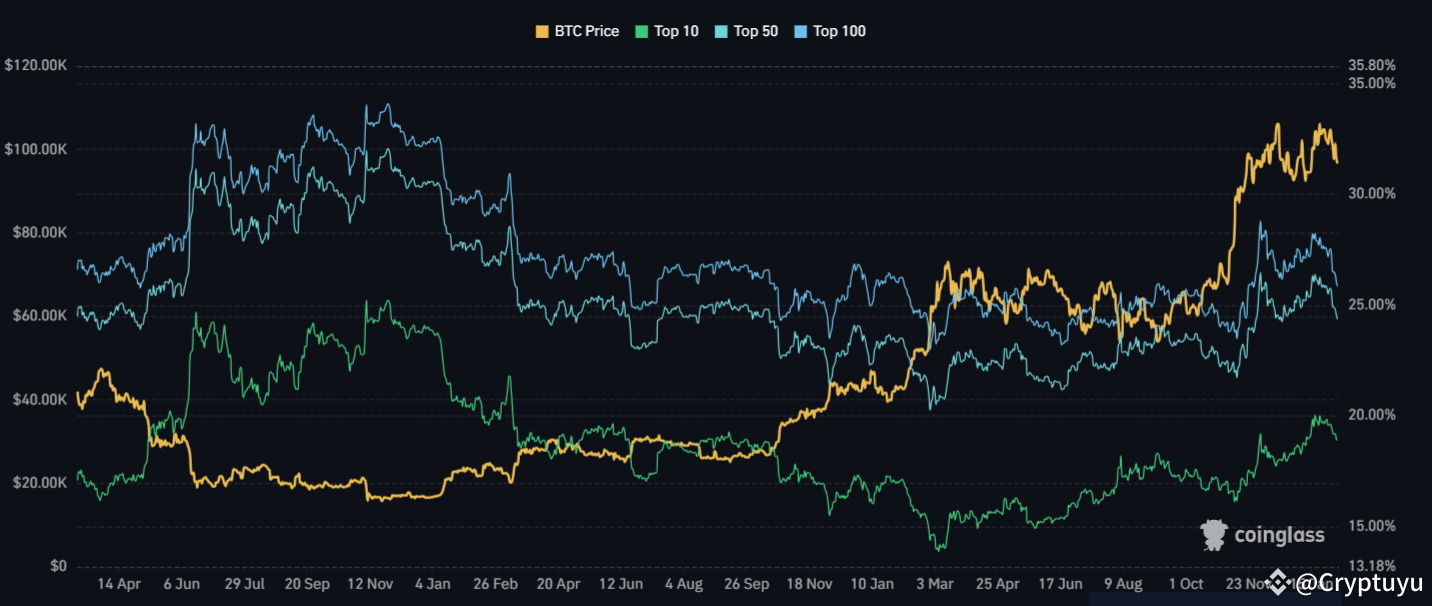Toggle the Top 100 series legend label
This screenshot has height=606, width=1432.
839,31
